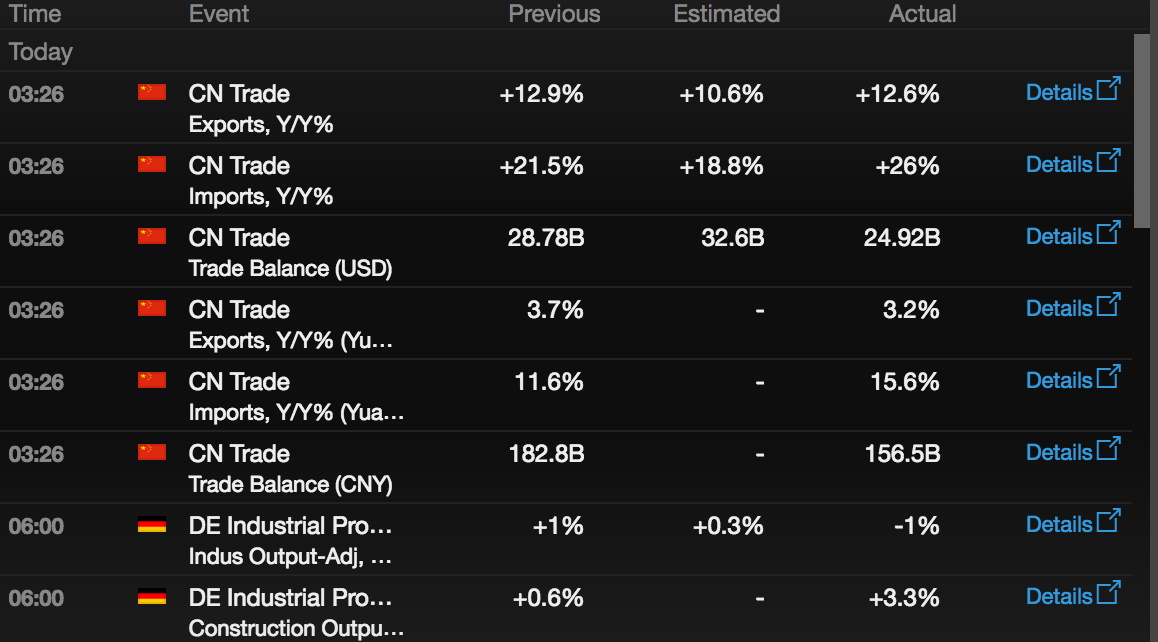The image size is (1158, 642).
Task: Open external link icon for Trade Balance (CNY)
Action: [1109, 448]
